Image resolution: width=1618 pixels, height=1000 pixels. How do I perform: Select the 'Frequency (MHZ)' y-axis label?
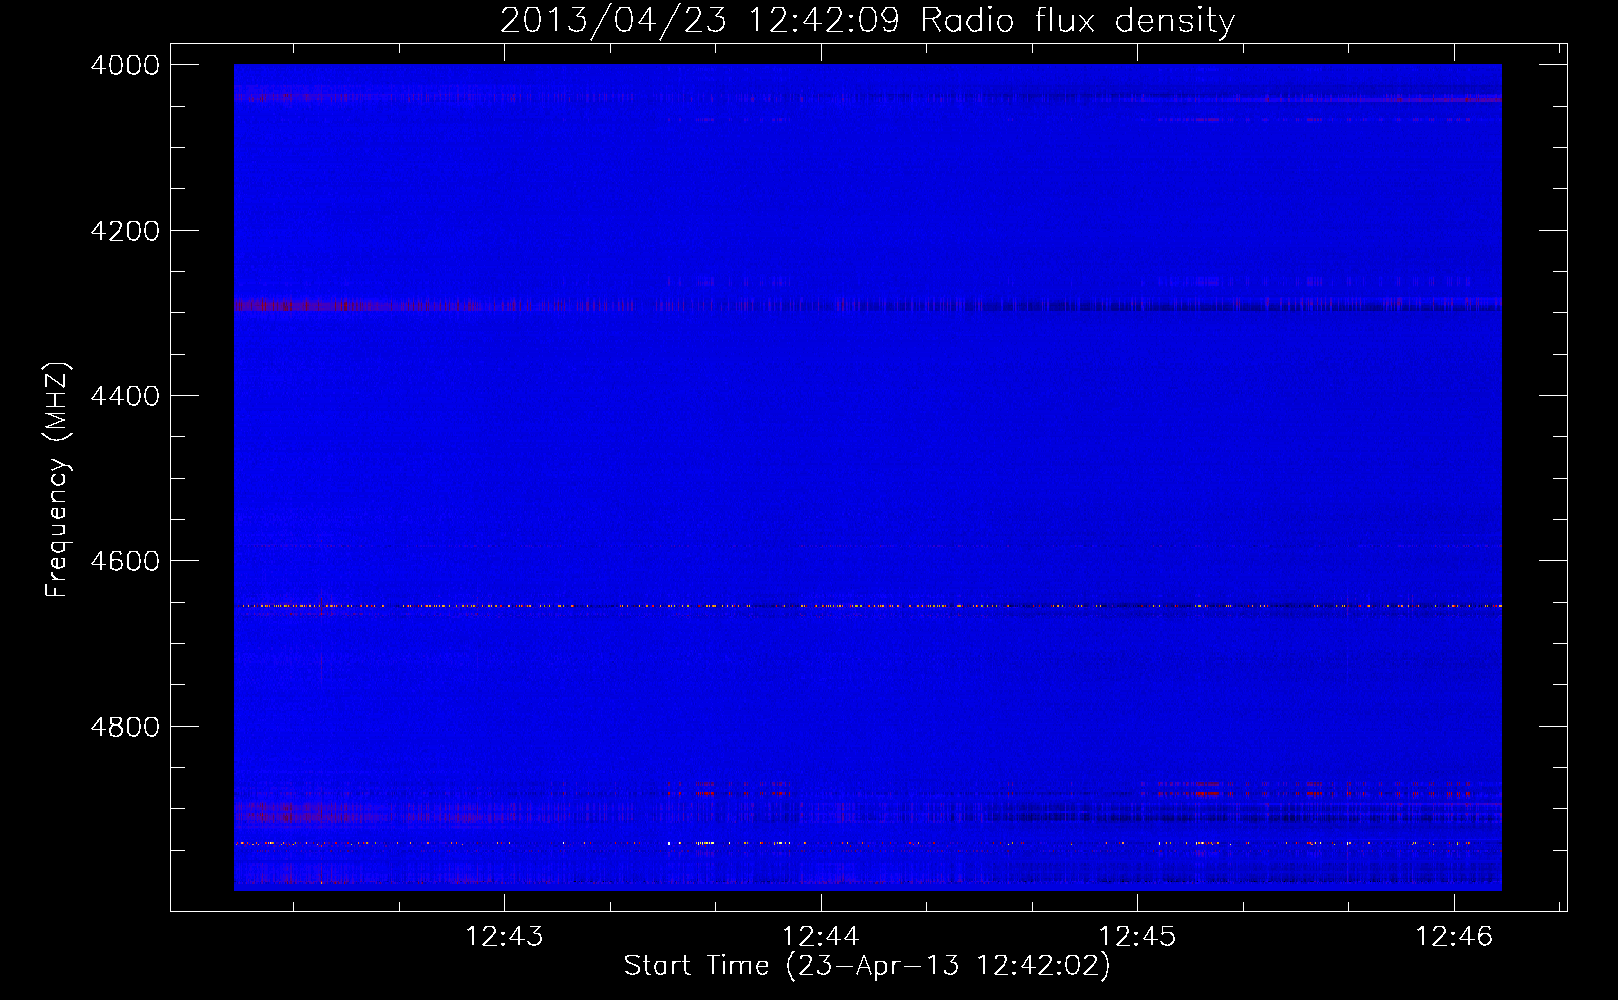[57, 480]
